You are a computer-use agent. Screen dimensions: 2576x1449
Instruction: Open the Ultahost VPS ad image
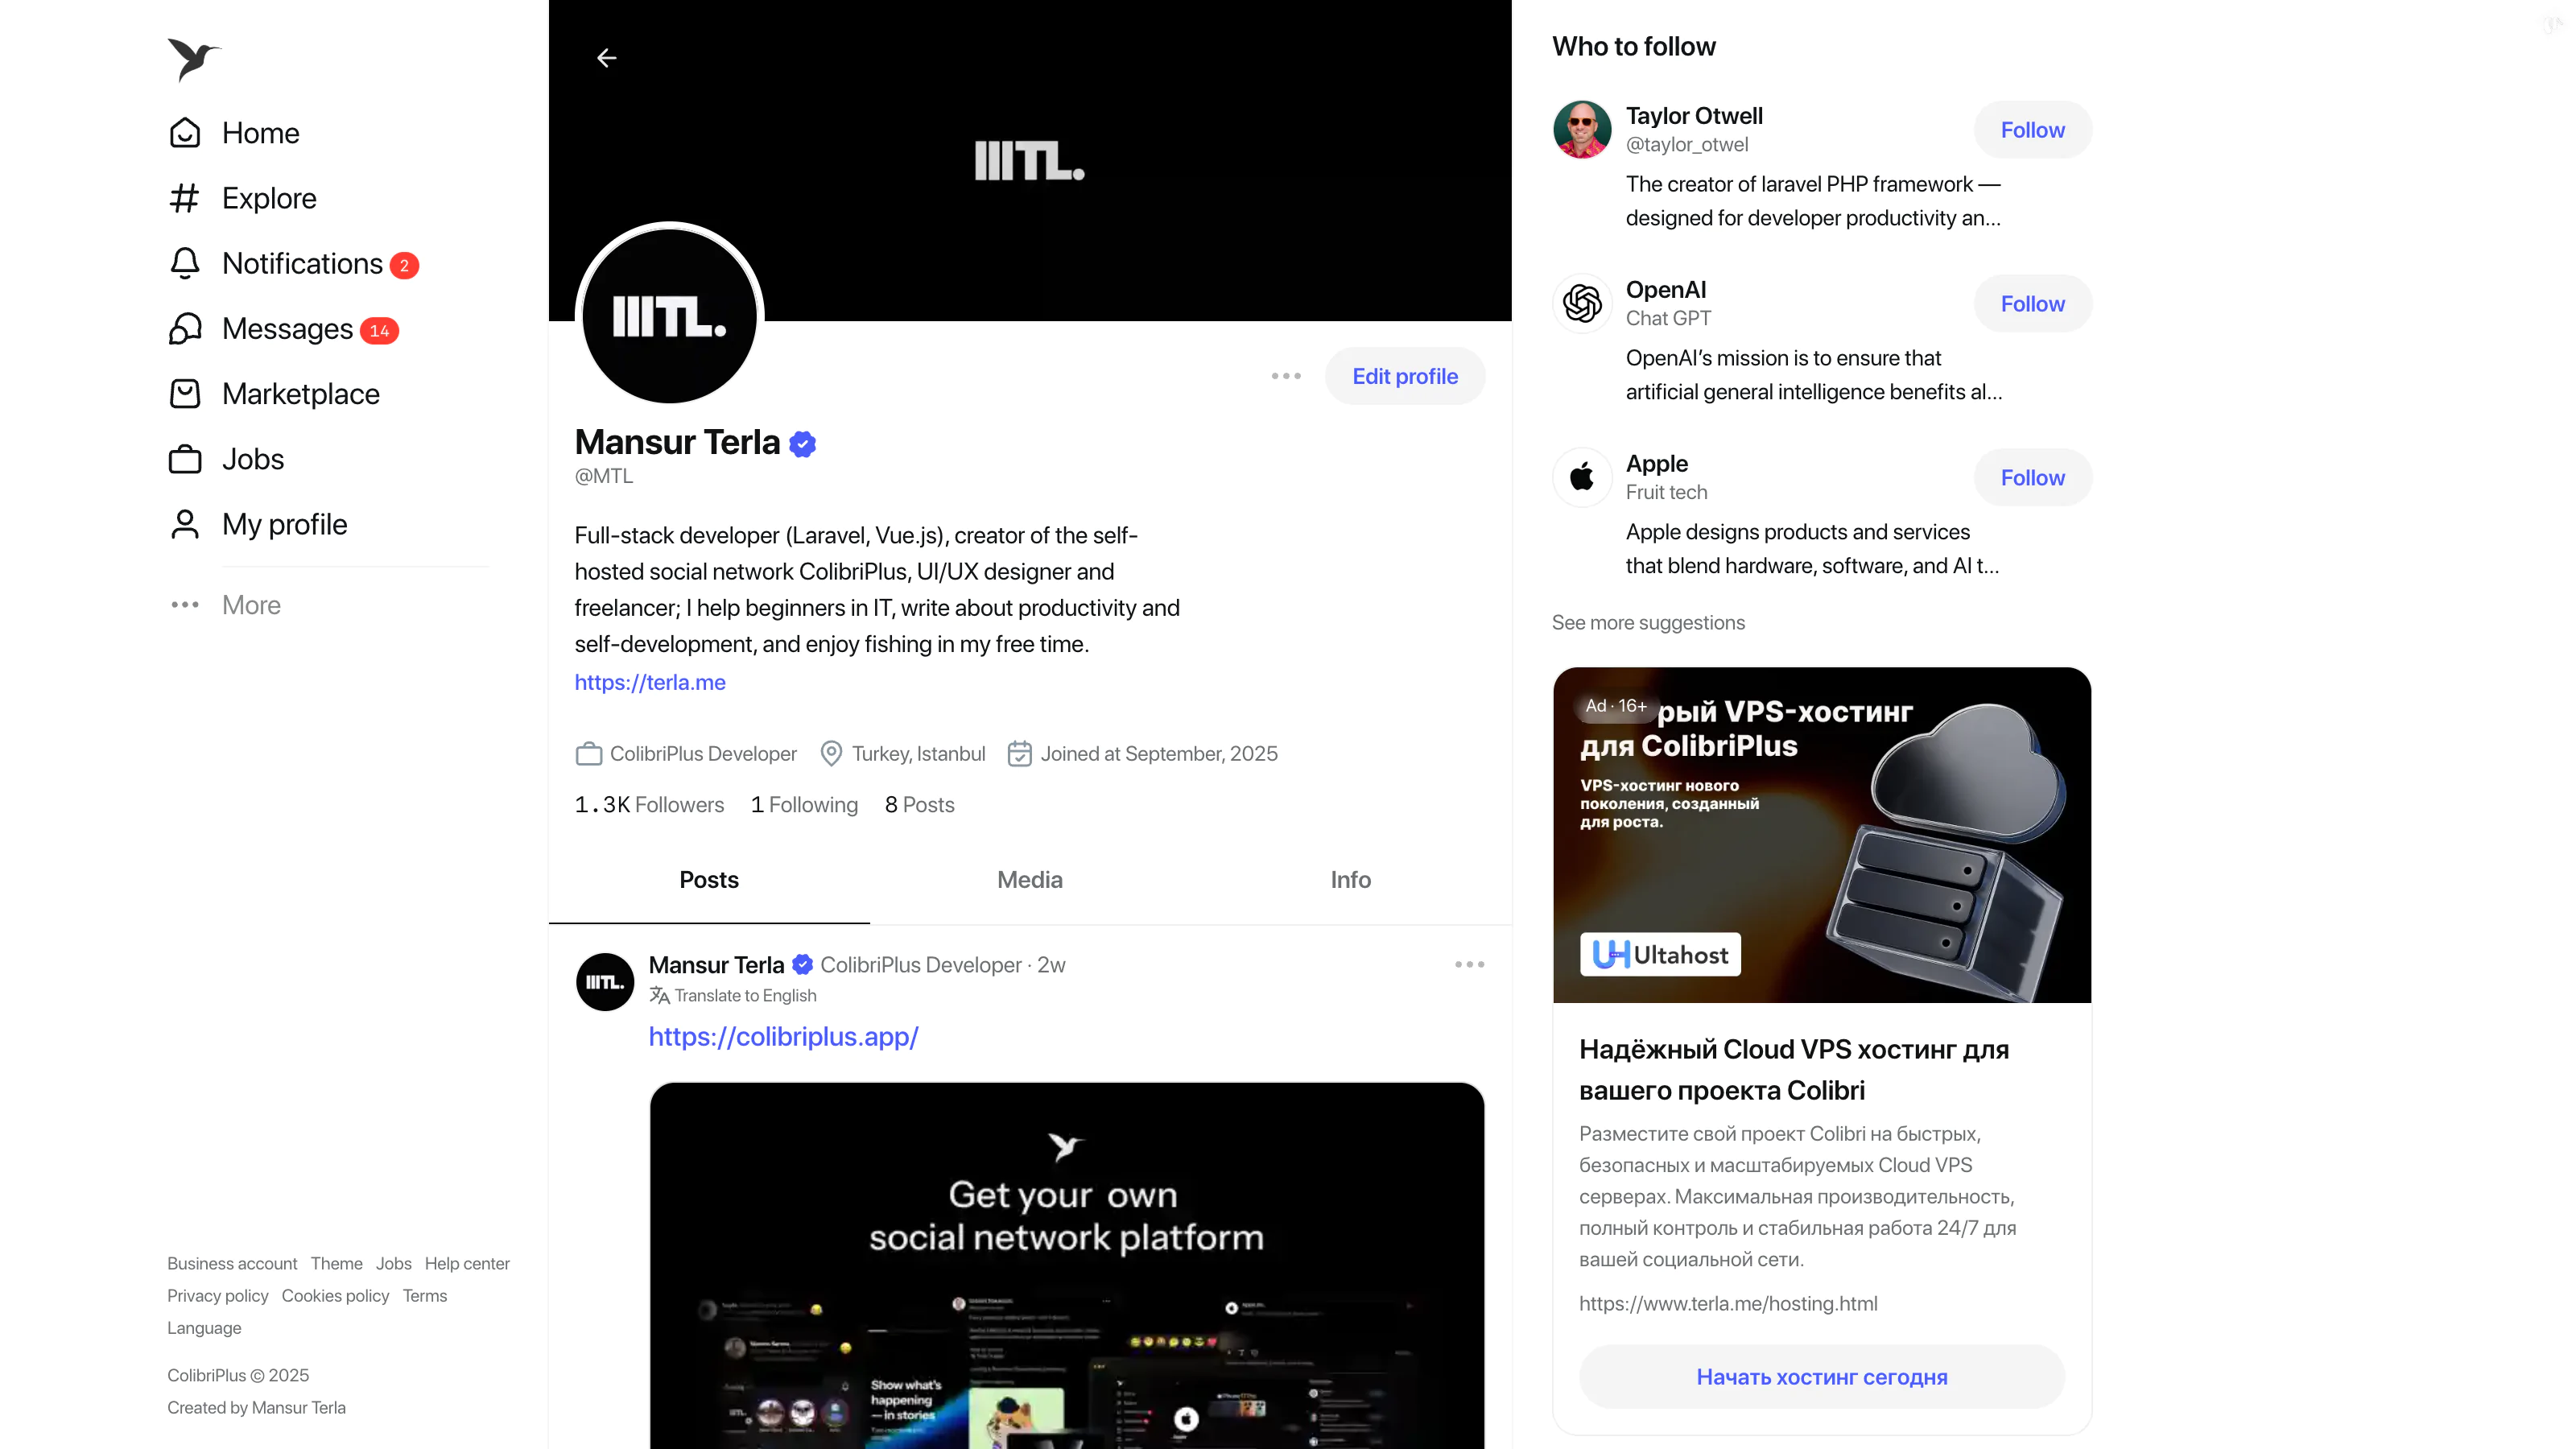(1822, 835)
